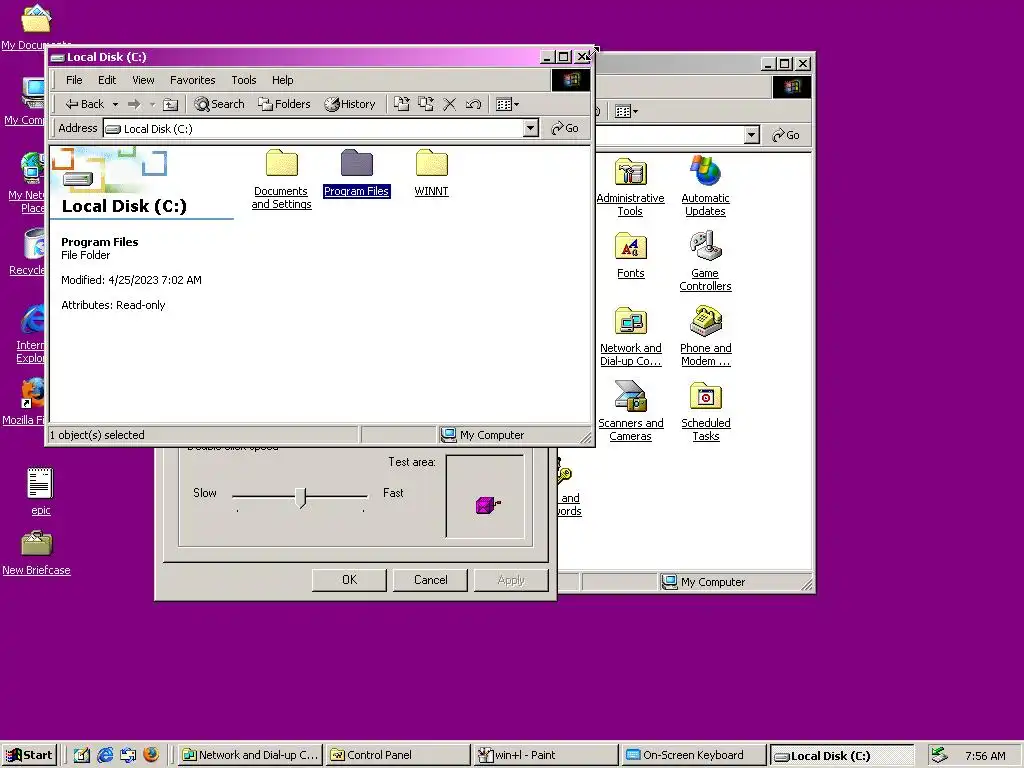
Task: Click 'Modified: 4/25/2023 7:02 AM' text
Action: 131,280
